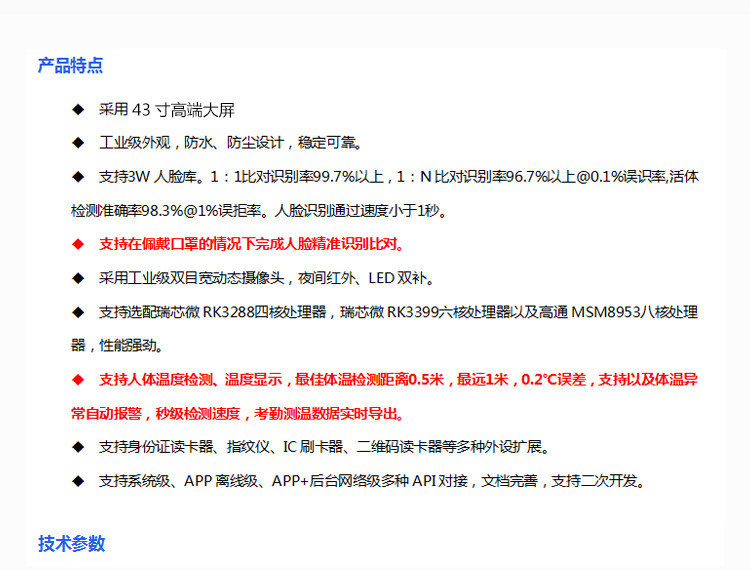
Task: Click line 检测准确率98.3%@1%误拒率
Action: [259, 210]
